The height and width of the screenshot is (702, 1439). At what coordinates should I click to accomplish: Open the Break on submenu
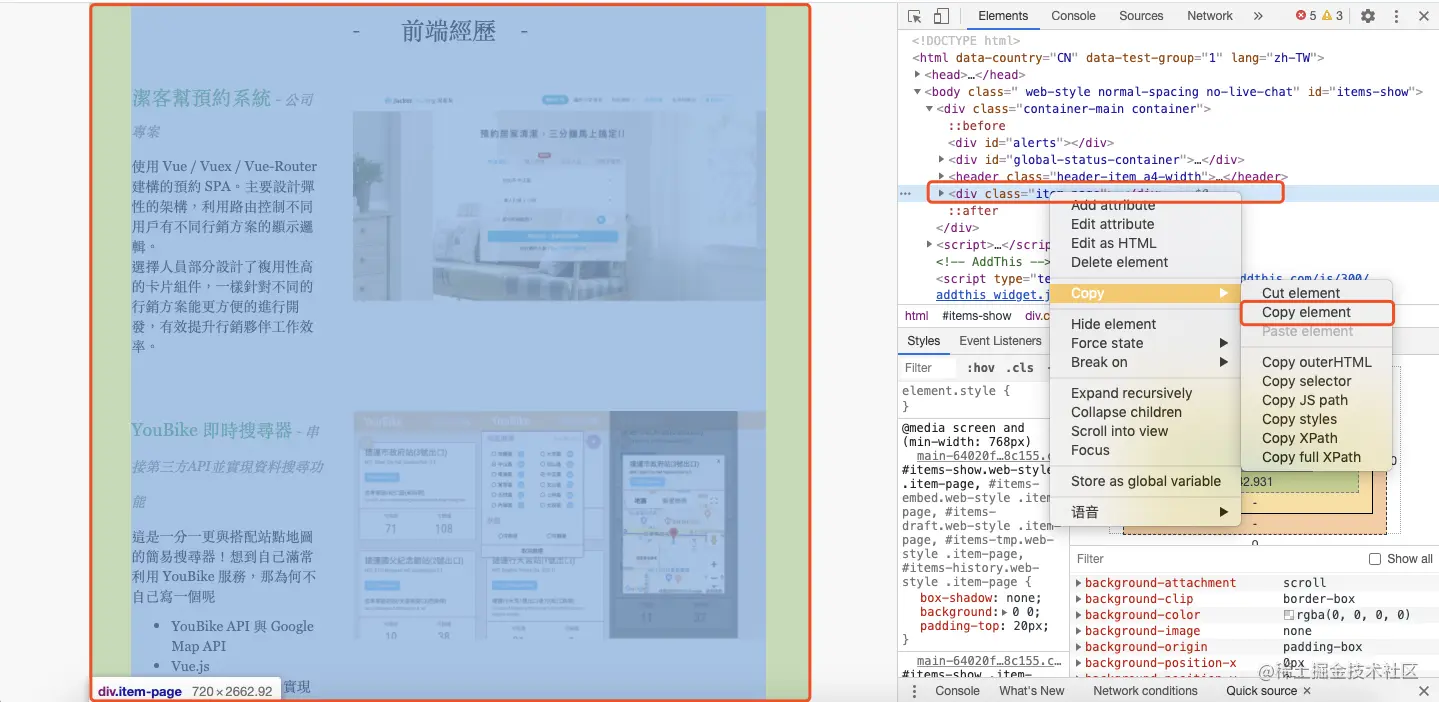click(x=1145, y=362)
